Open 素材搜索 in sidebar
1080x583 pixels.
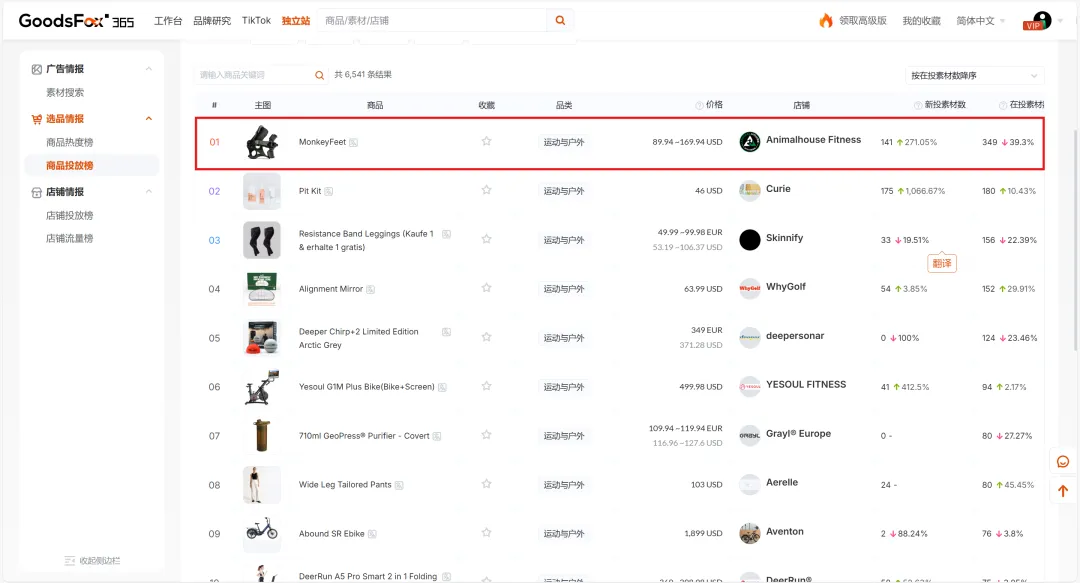pyautogui.click(x=65, y=92)
